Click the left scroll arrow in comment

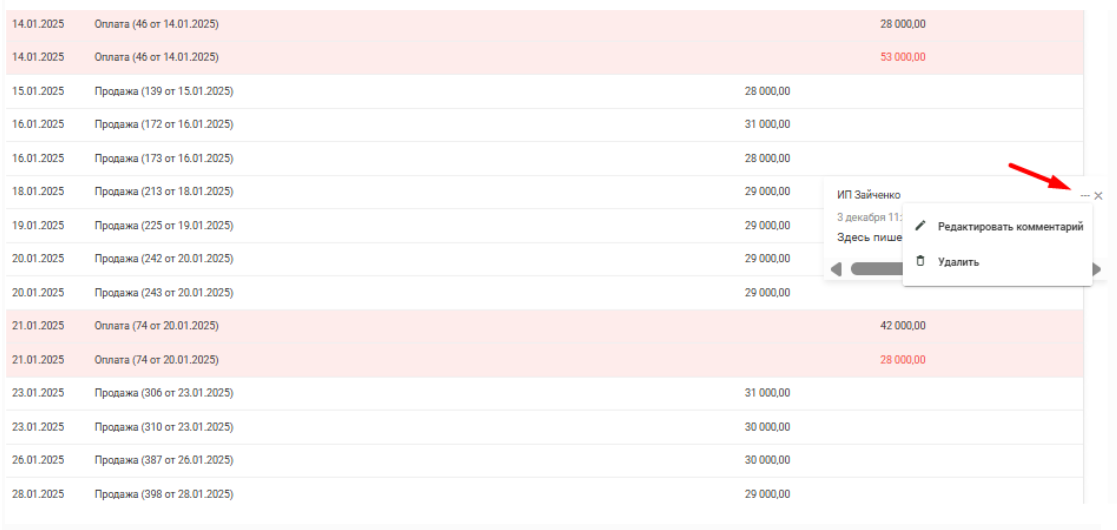click(836, 269)
